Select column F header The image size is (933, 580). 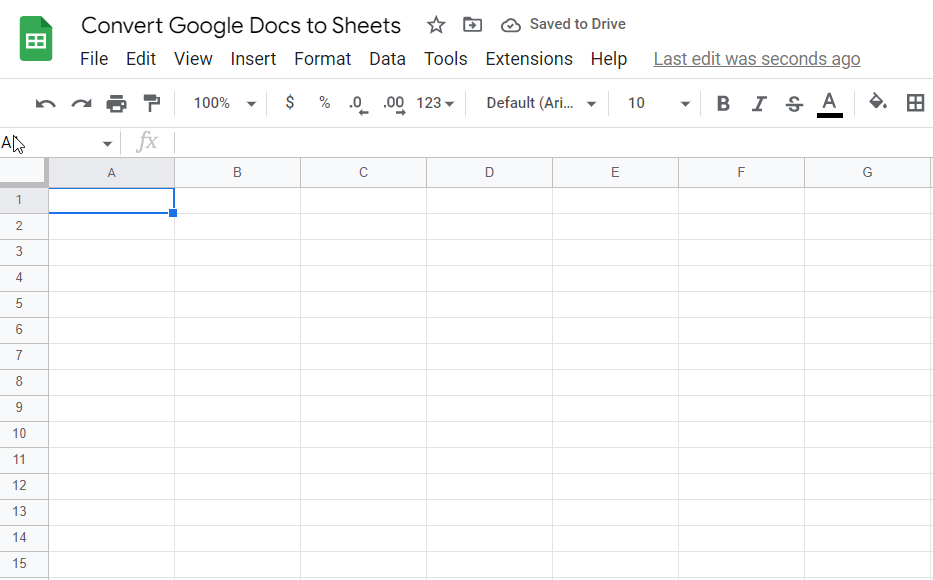tap(741, 173)
